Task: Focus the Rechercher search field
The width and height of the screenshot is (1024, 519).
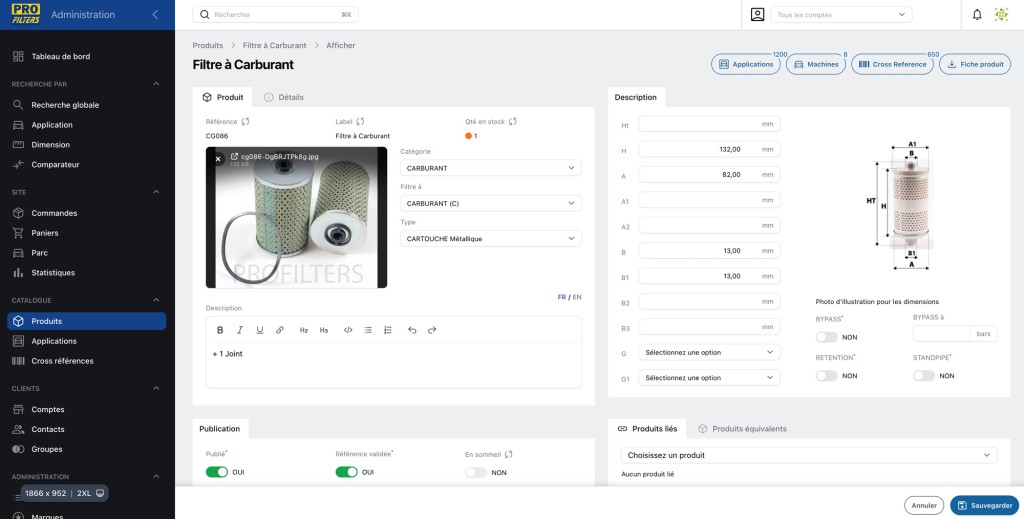Action: pyautogui.click(x=275, y=14)
